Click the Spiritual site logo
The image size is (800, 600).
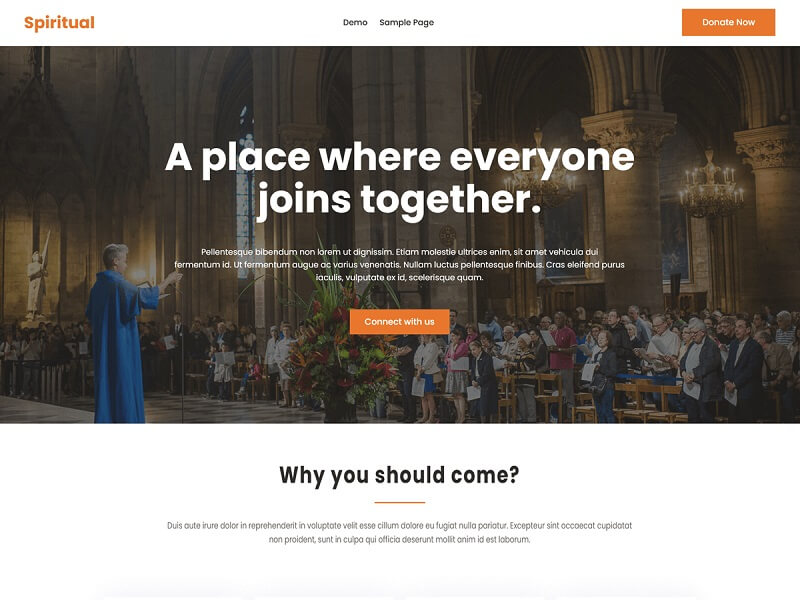coord(59,22)
